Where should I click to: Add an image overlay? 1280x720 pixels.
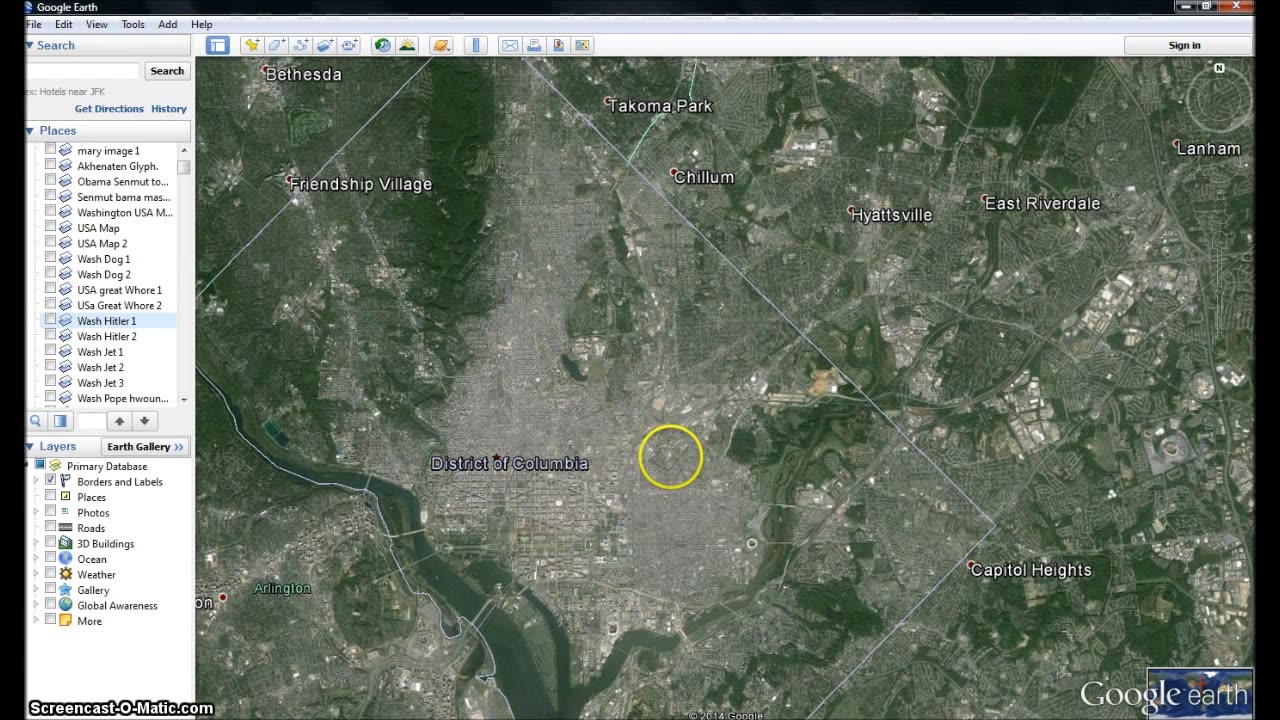click(x=325, y=45)
